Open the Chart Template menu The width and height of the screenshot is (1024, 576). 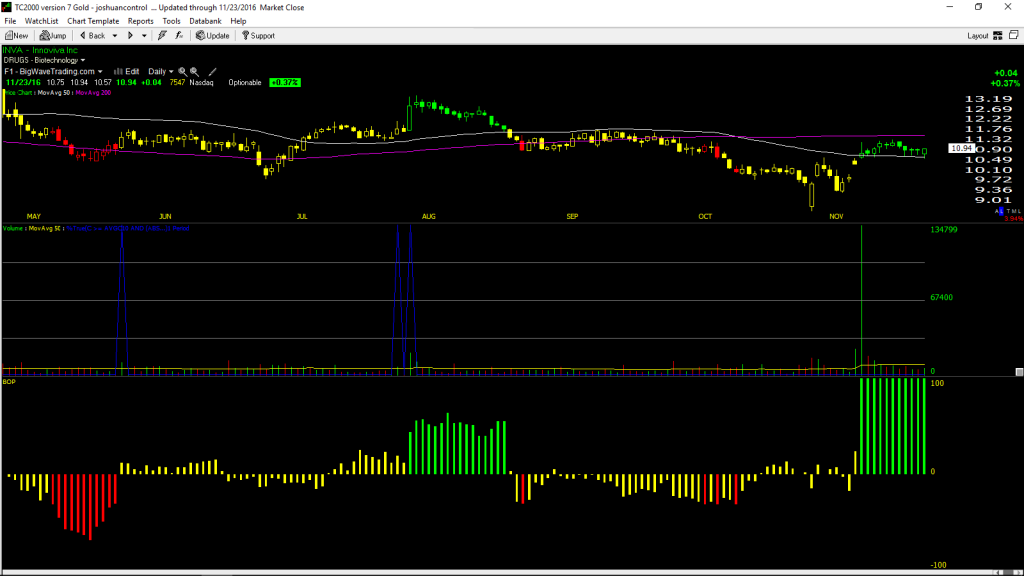pyautogui.click(x=93, y=21)
